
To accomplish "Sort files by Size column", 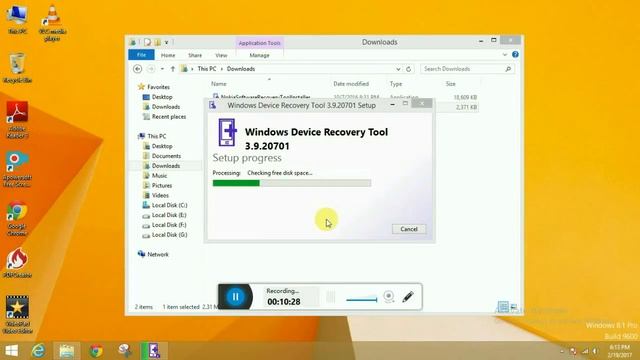I will (x=451, y=84).
